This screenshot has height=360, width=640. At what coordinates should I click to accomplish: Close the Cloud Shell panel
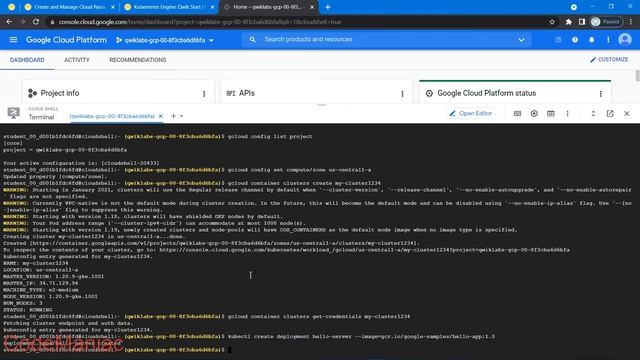coord(627,113)
